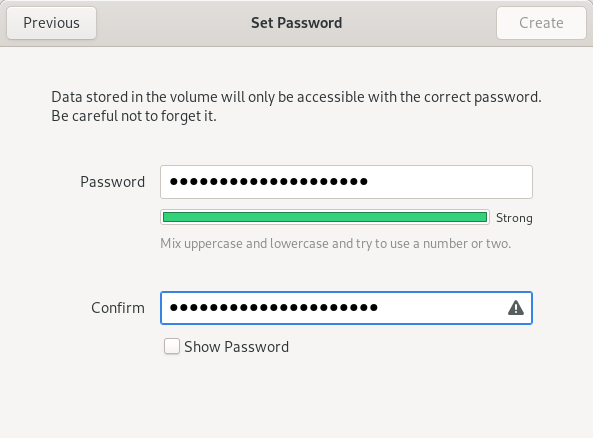The width and height of the screenshot is (593, 438).
Task: Click the Show Password label text
Action: [x=236, y=347]
